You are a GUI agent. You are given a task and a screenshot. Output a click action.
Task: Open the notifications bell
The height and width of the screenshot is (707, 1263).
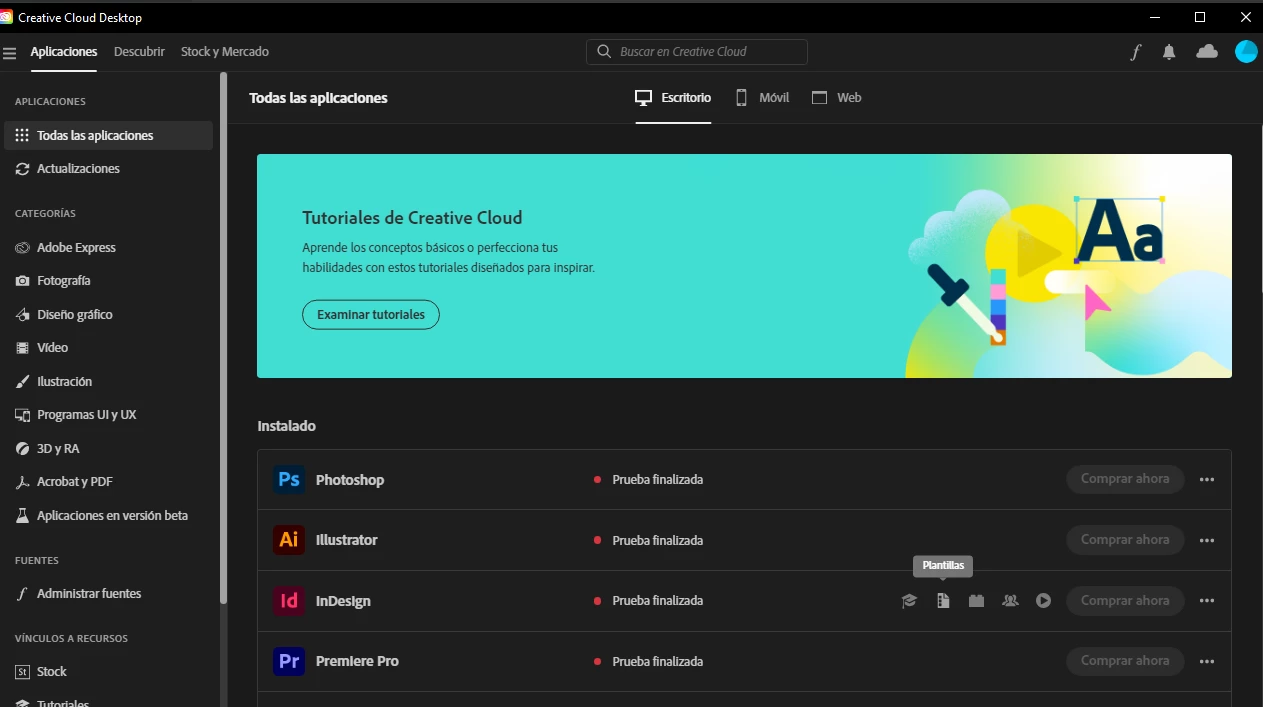click(1169, 52)
